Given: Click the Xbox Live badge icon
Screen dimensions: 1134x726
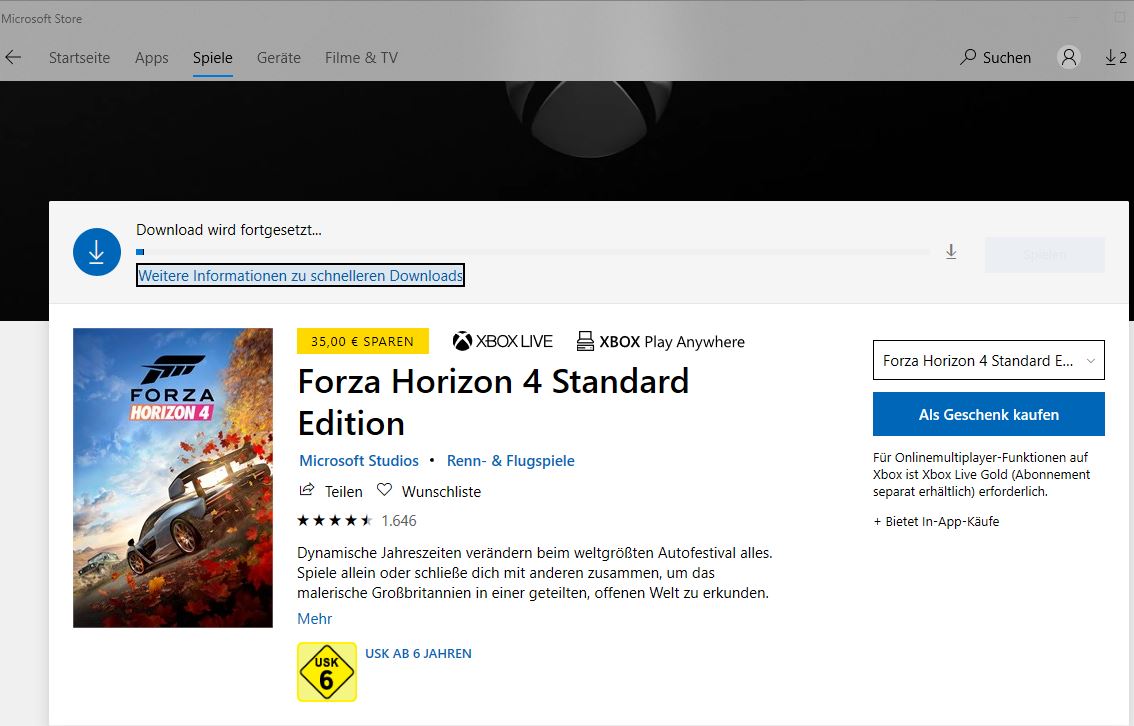Looking at the screenshot, I should coord(464,341).
